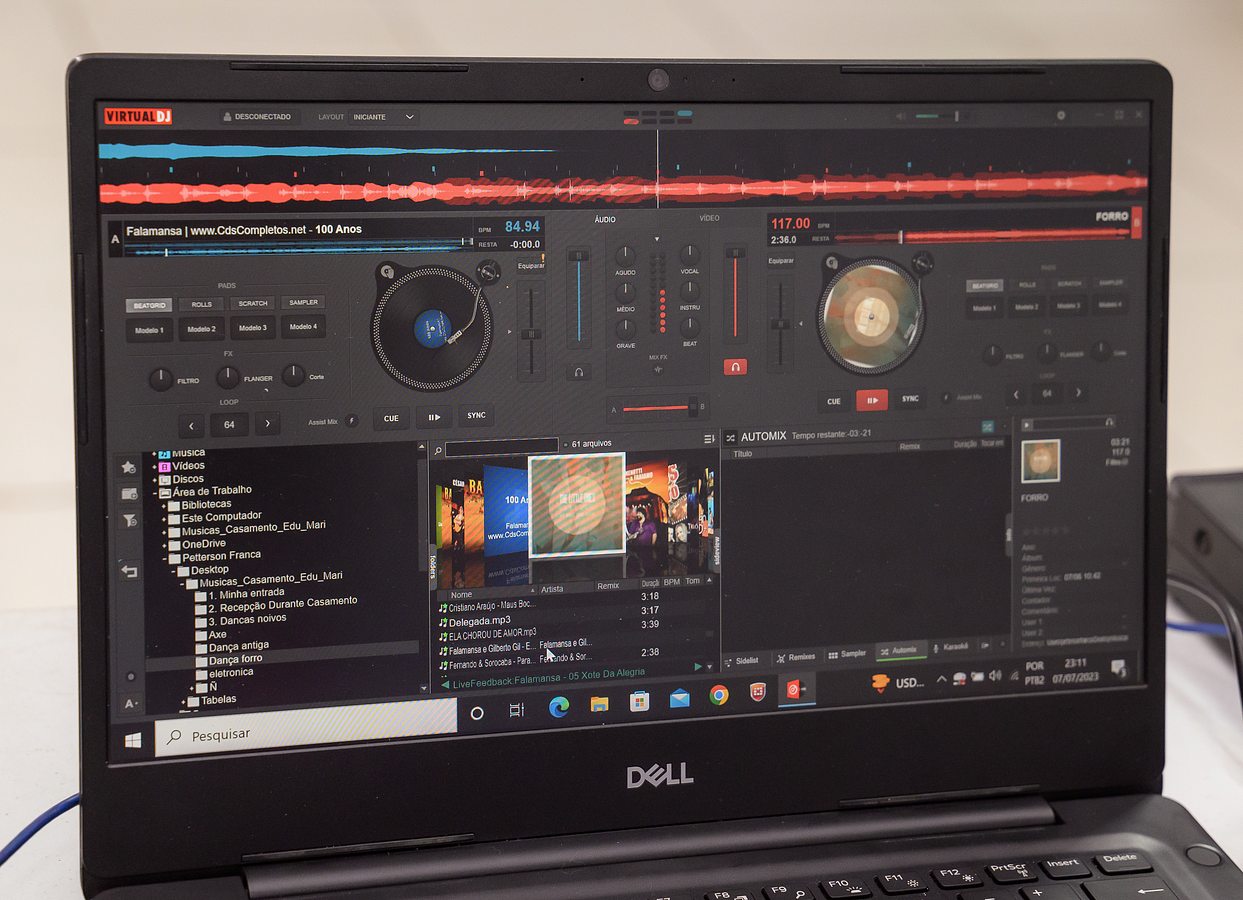Click the centered album cover thumbnail
The height and width of the screenshot is (900, 1243).
click(x=577, y=505)
